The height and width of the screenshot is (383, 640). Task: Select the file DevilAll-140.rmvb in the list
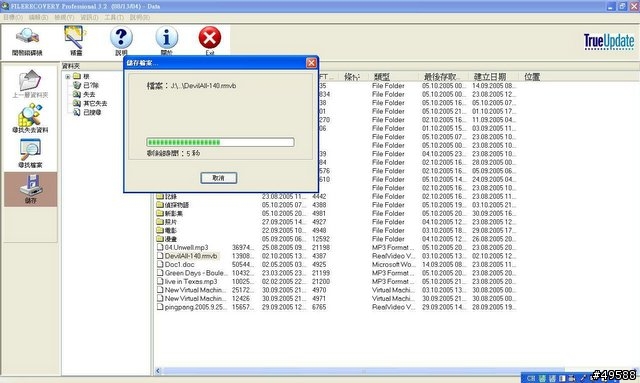(x=187, y=256)
